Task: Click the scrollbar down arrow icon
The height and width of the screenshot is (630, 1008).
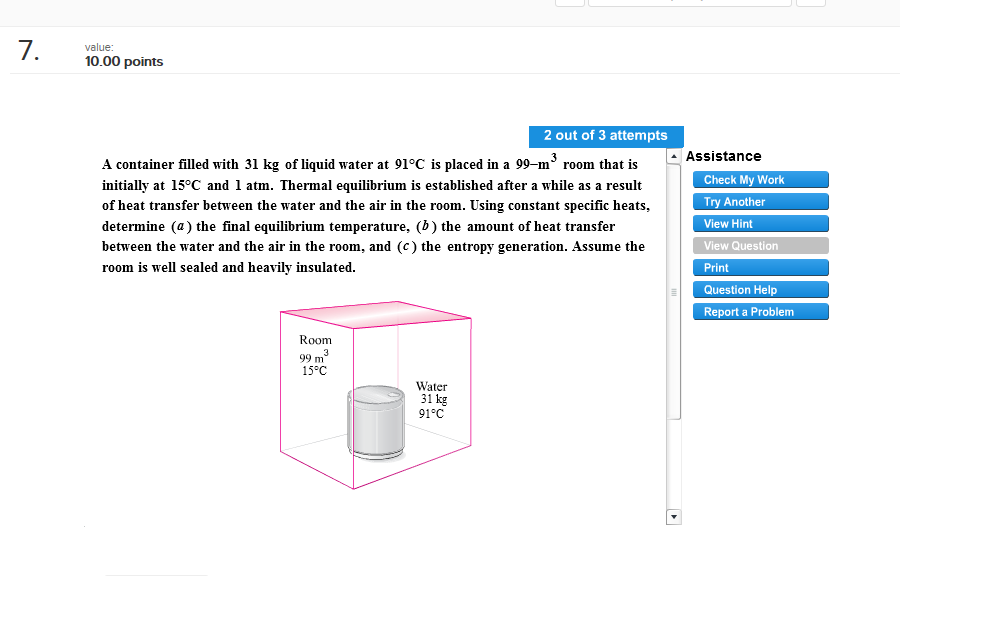Action: pyautogui.click(x=673, y=516)
